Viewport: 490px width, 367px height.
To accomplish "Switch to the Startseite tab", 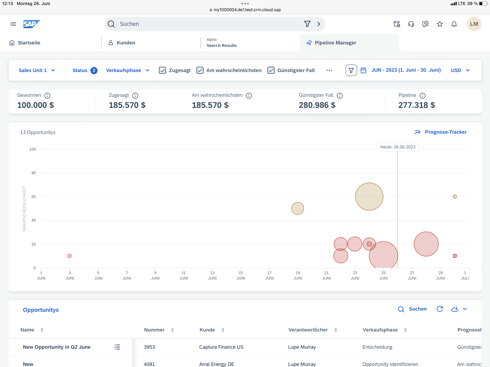I will pyautogui.click(x=25, y=43).
